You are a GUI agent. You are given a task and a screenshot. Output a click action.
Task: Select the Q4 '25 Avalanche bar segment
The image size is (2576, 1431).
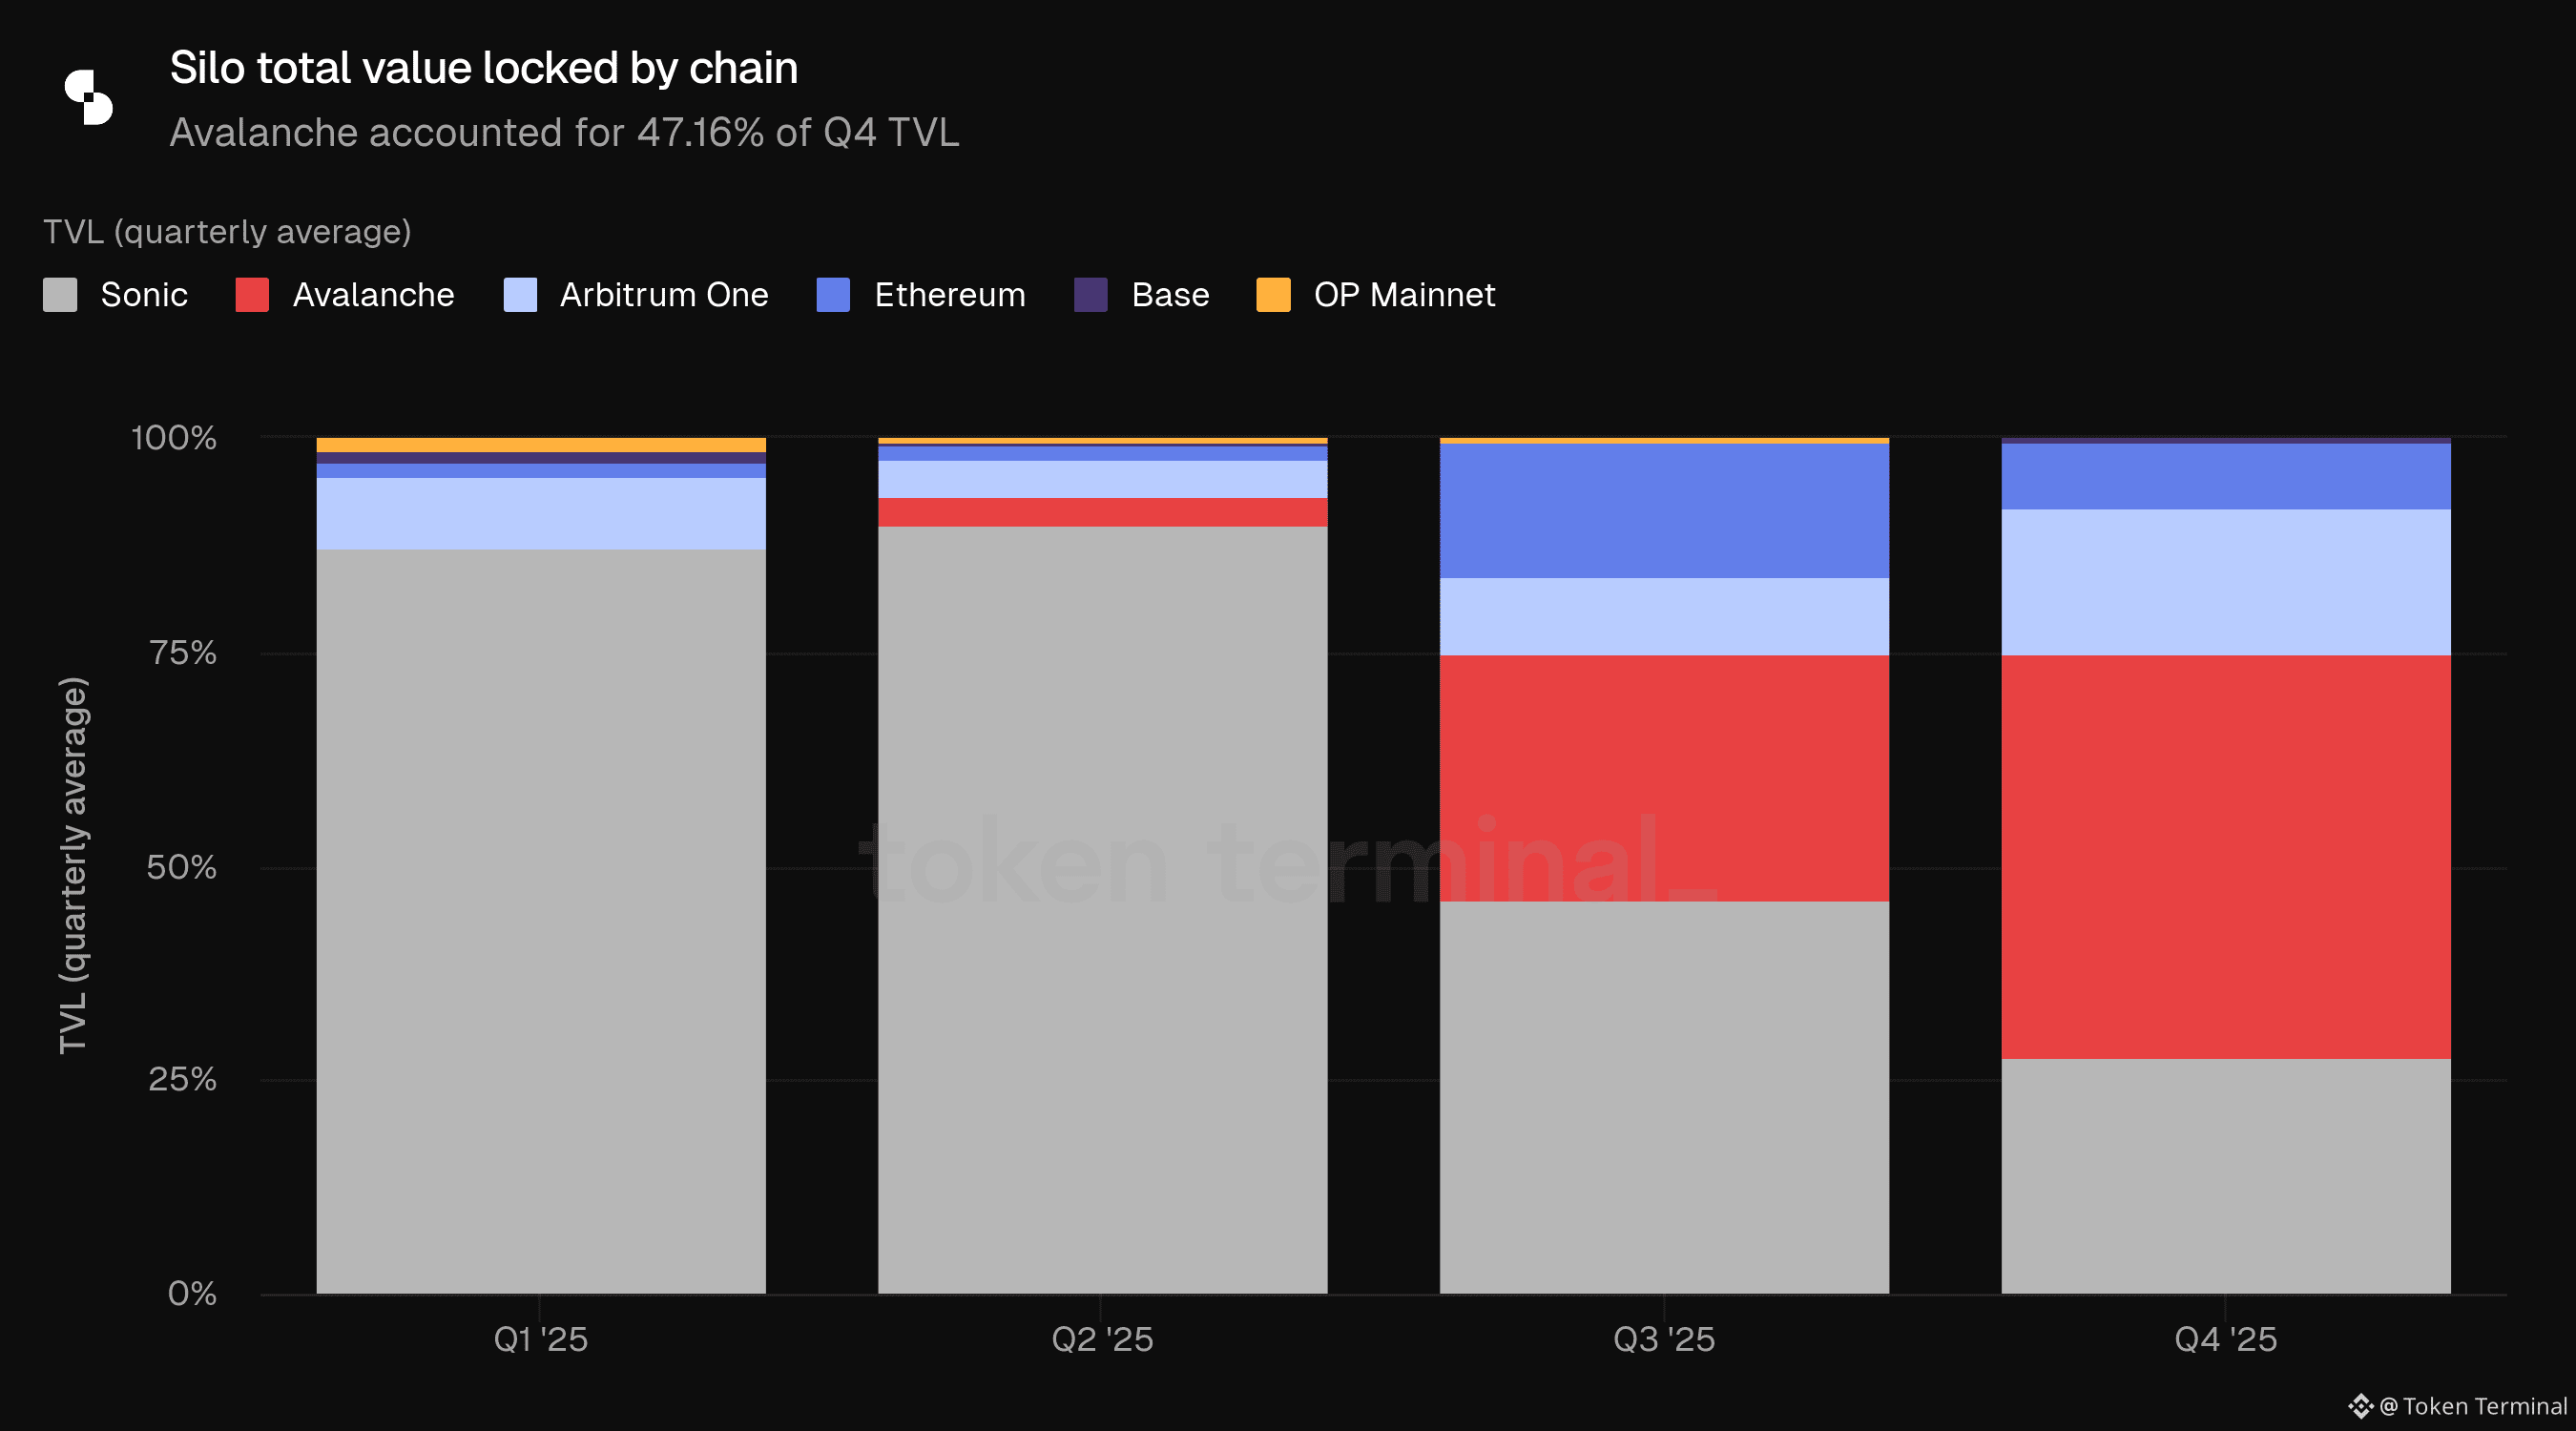[2225, 856]
